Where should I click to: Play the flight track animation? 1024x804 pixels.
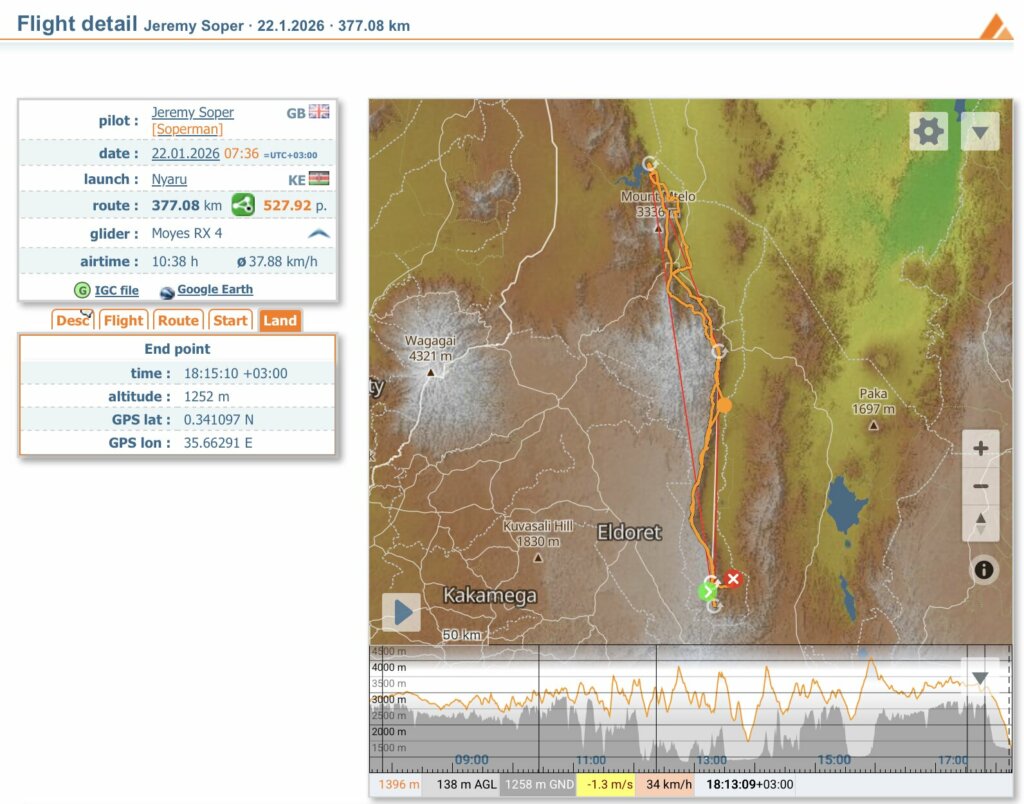(x=402, y=612)
